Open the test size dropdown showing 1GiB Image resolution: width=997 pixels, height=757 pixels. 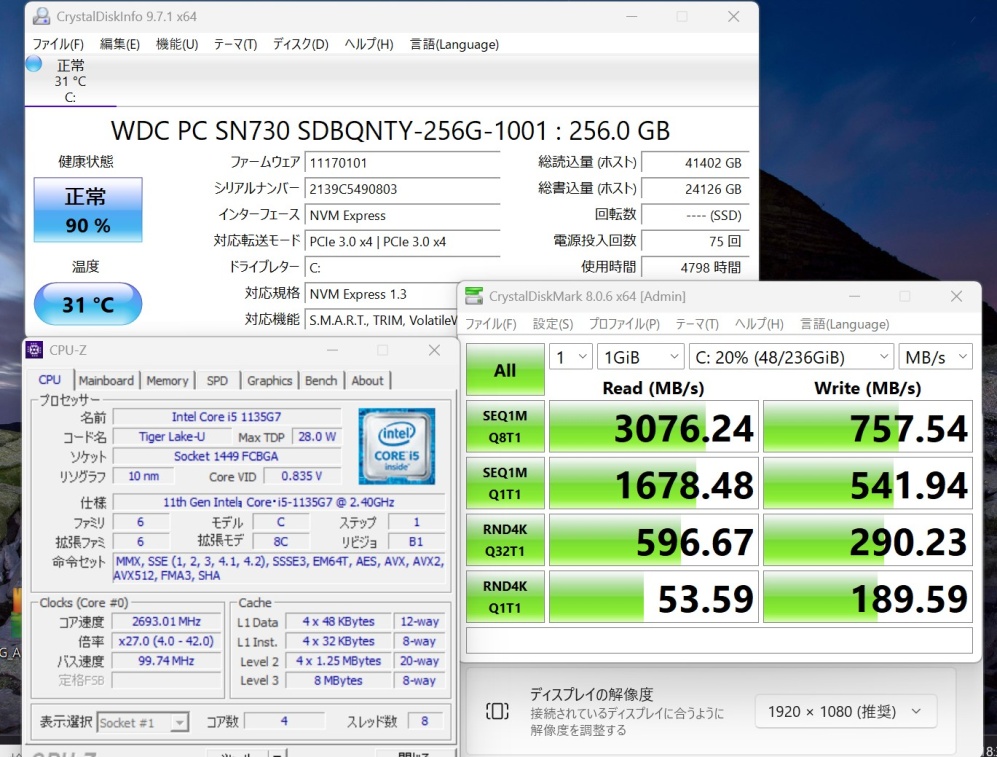coord(640,357)
